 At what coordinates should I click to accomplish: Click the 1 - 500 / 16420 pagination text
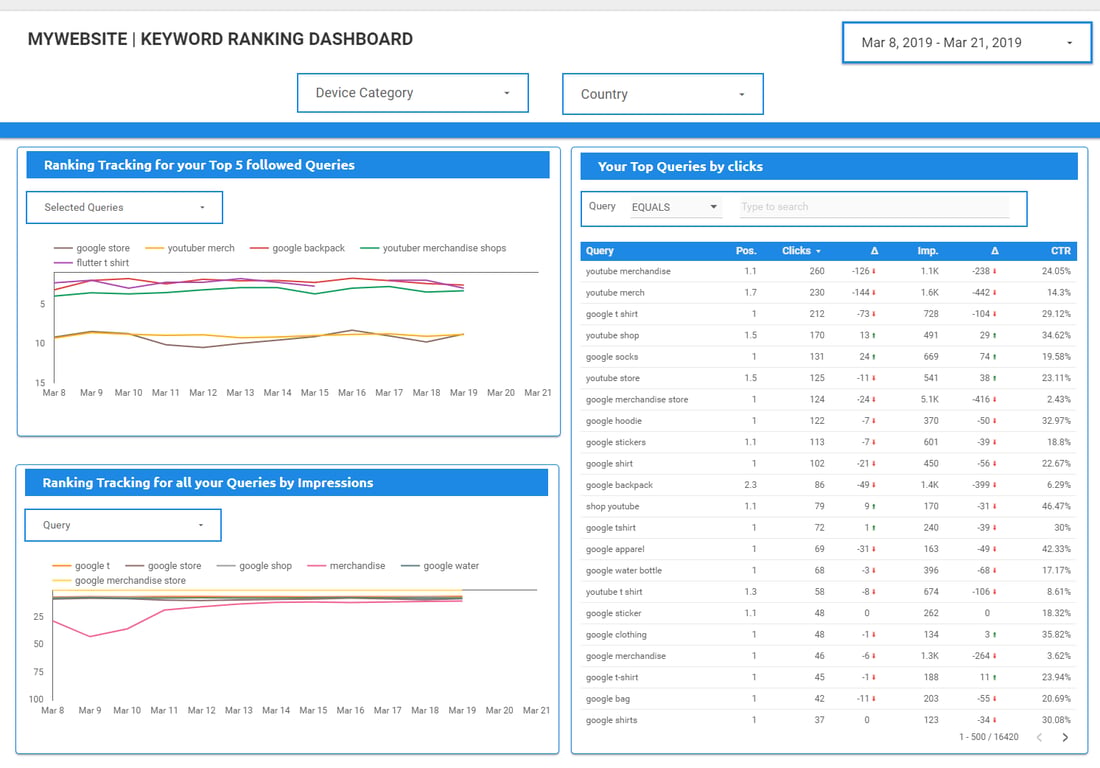coord(988,737)
